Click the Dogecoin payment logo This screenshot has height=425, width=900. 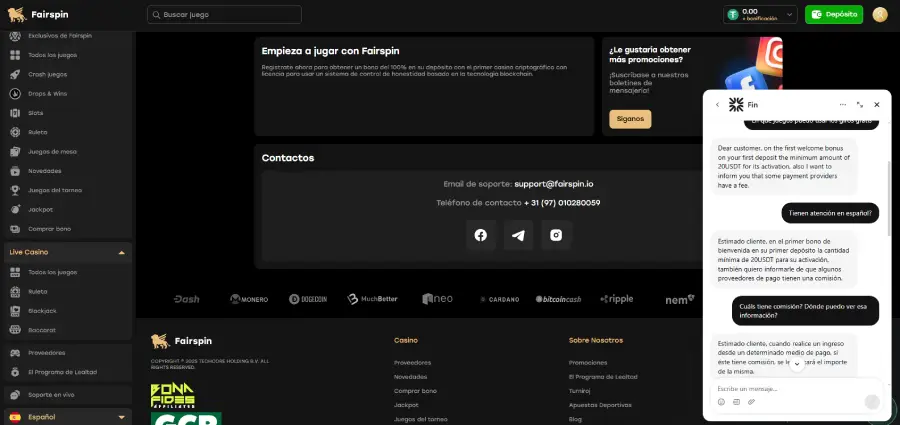tap(308, 299)
